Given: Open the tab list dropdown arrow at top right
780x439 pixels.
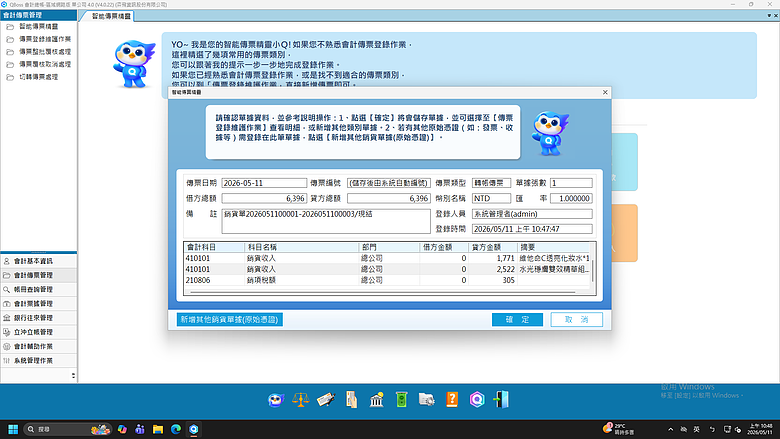Looking at the screenshot, I should [x=769, y=16].
